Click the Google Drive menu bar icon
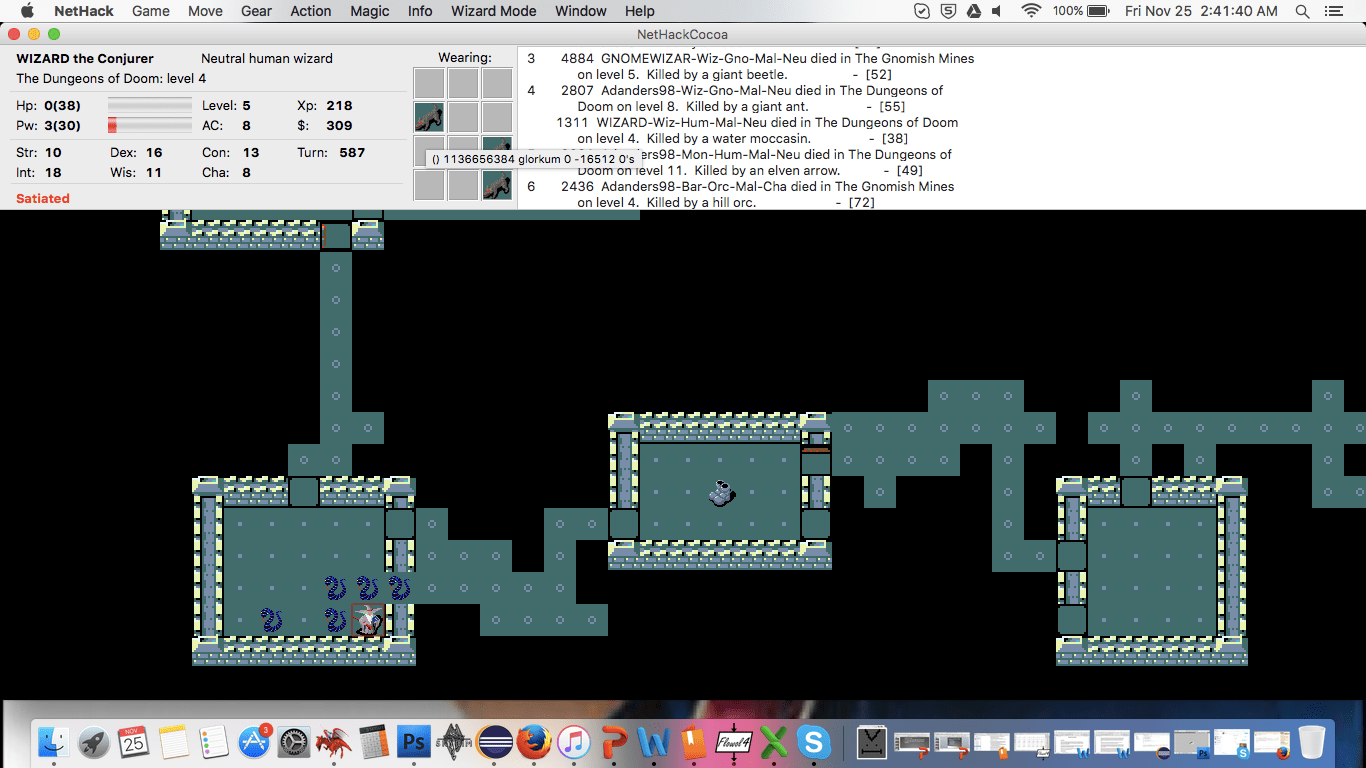The height and width of the screenshot is (768, 1366). click(972, 11)
